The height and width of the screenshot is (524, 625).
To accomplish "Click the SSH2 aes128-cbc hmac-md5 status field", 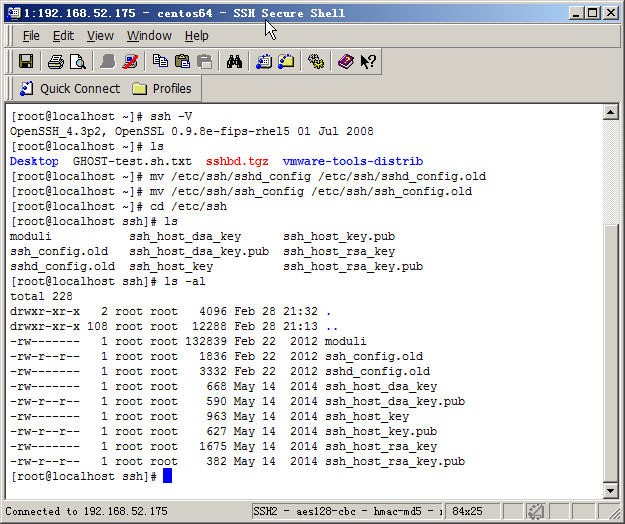I will [348, 511].
